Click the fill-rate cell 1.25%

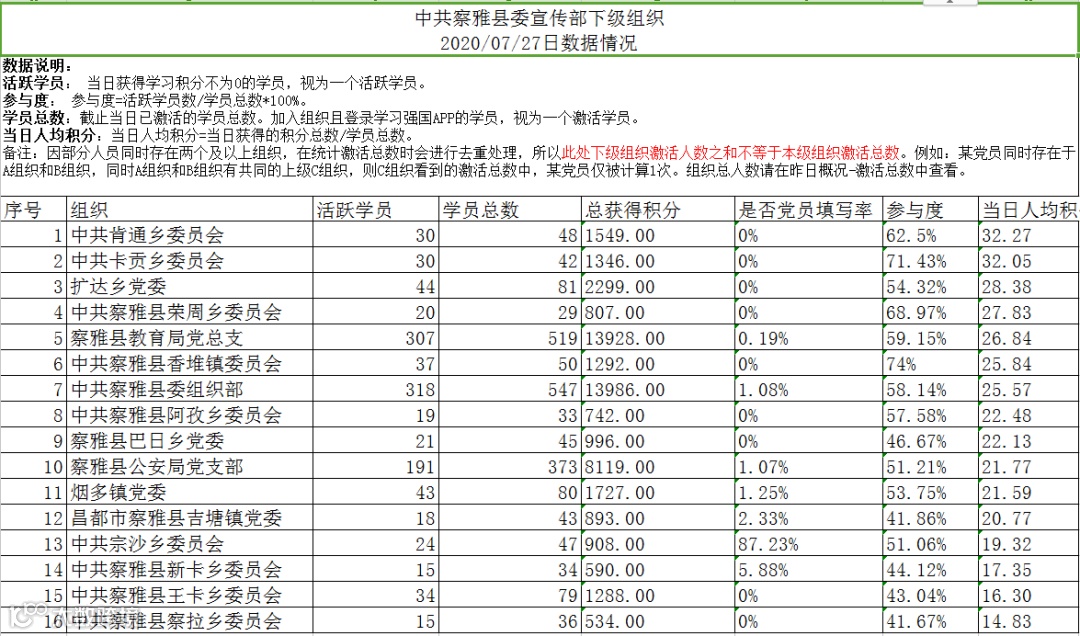coord(809,493)
